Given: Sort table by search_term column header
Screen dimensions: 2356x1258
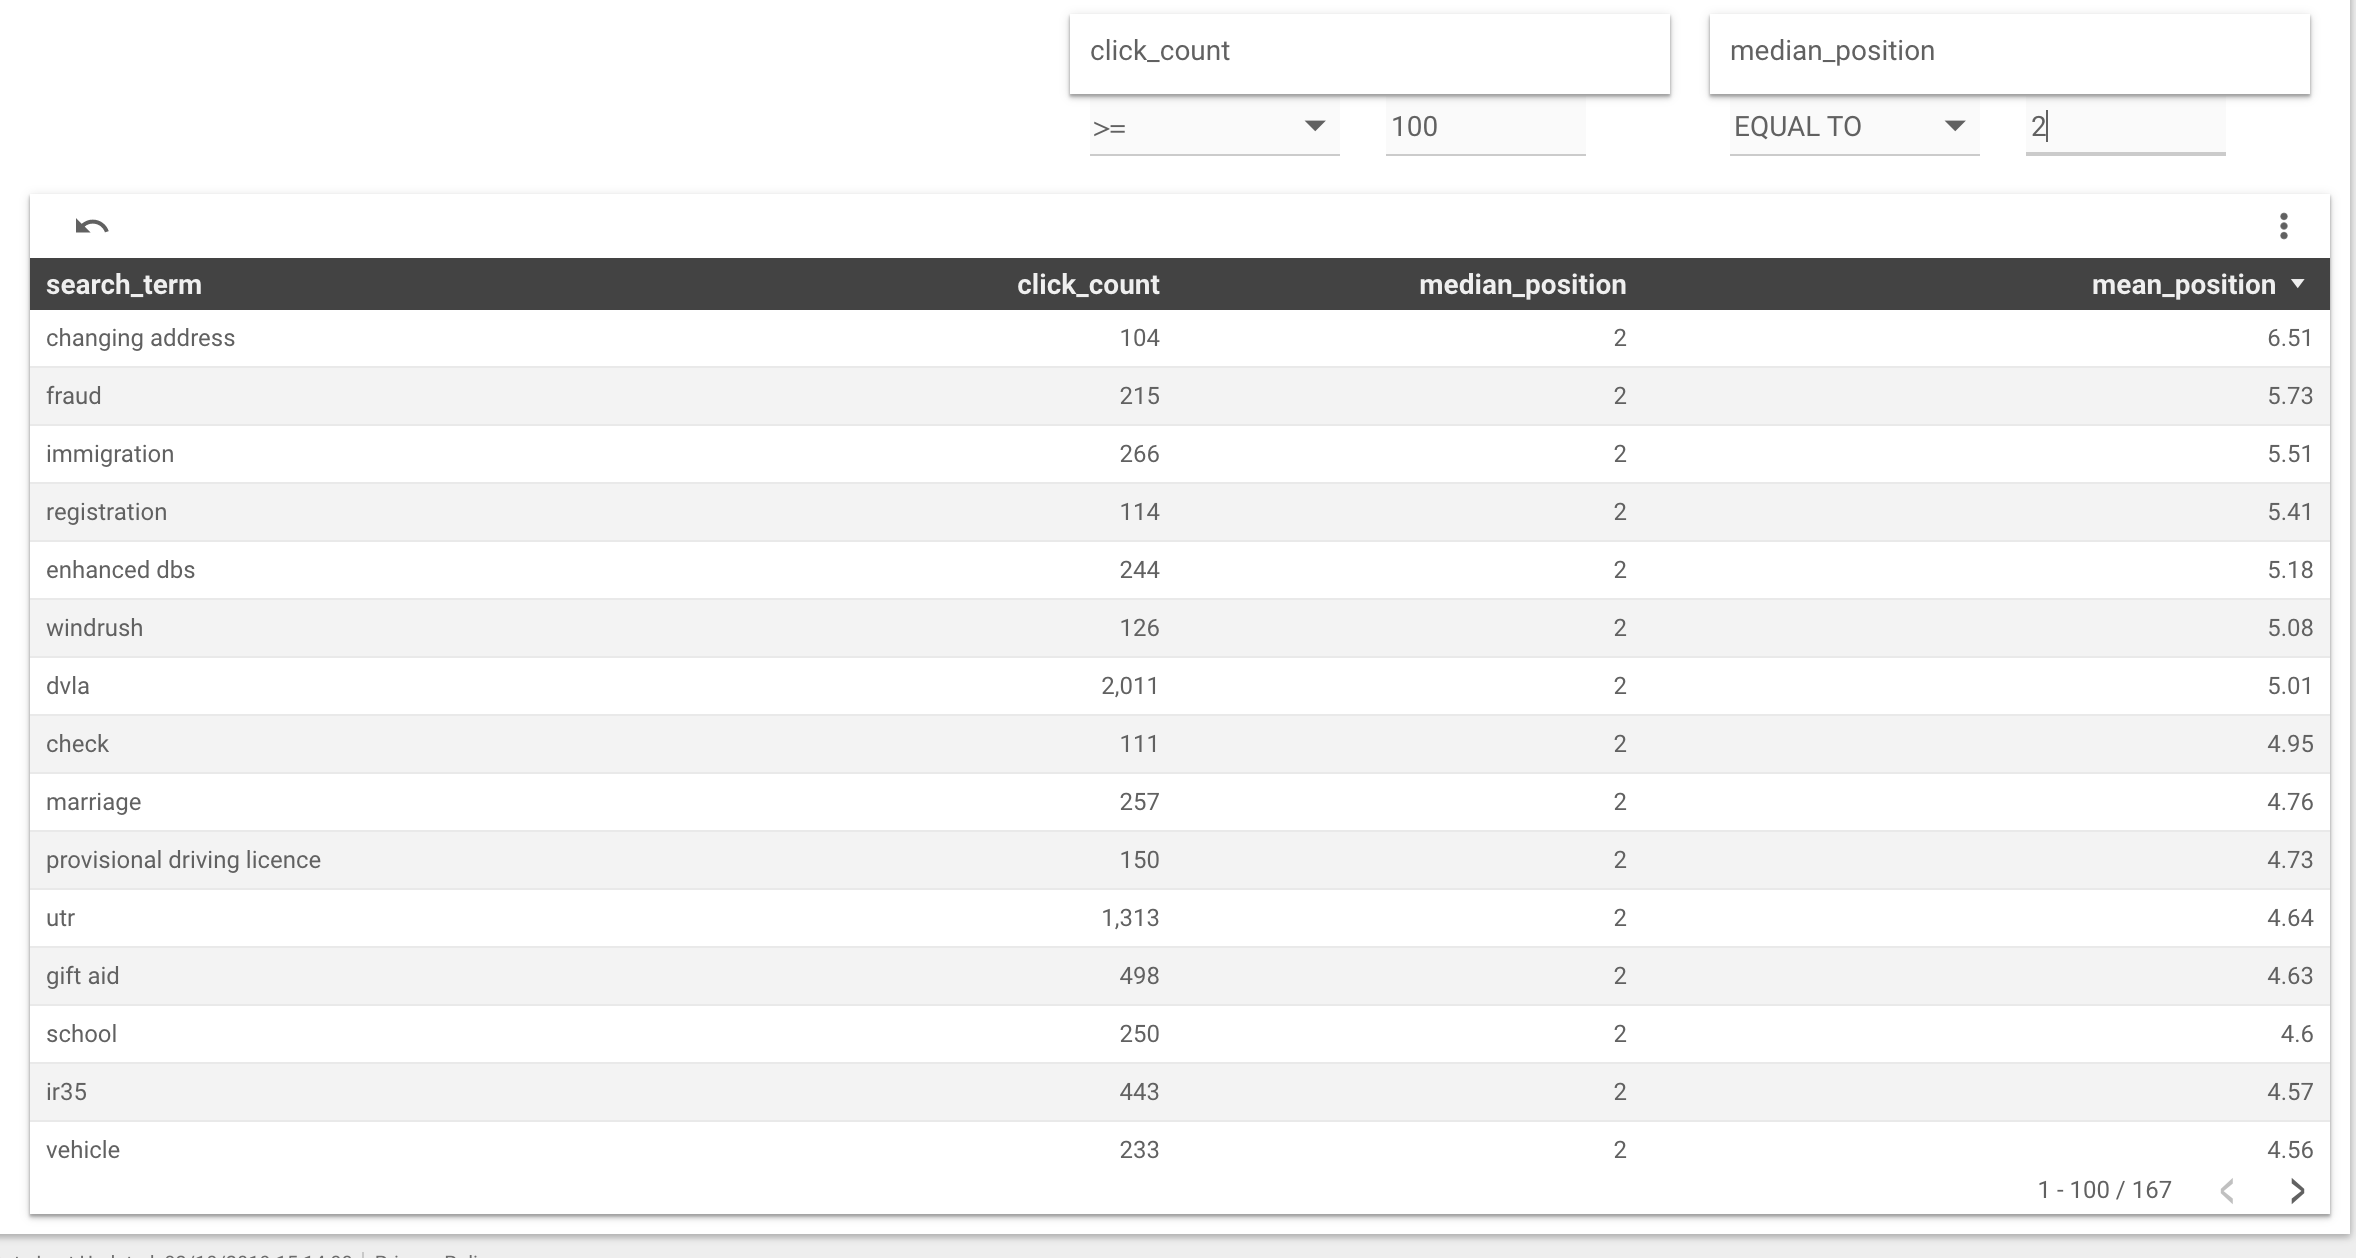Looking at the screenshot, I should click(x=124, y=285).
